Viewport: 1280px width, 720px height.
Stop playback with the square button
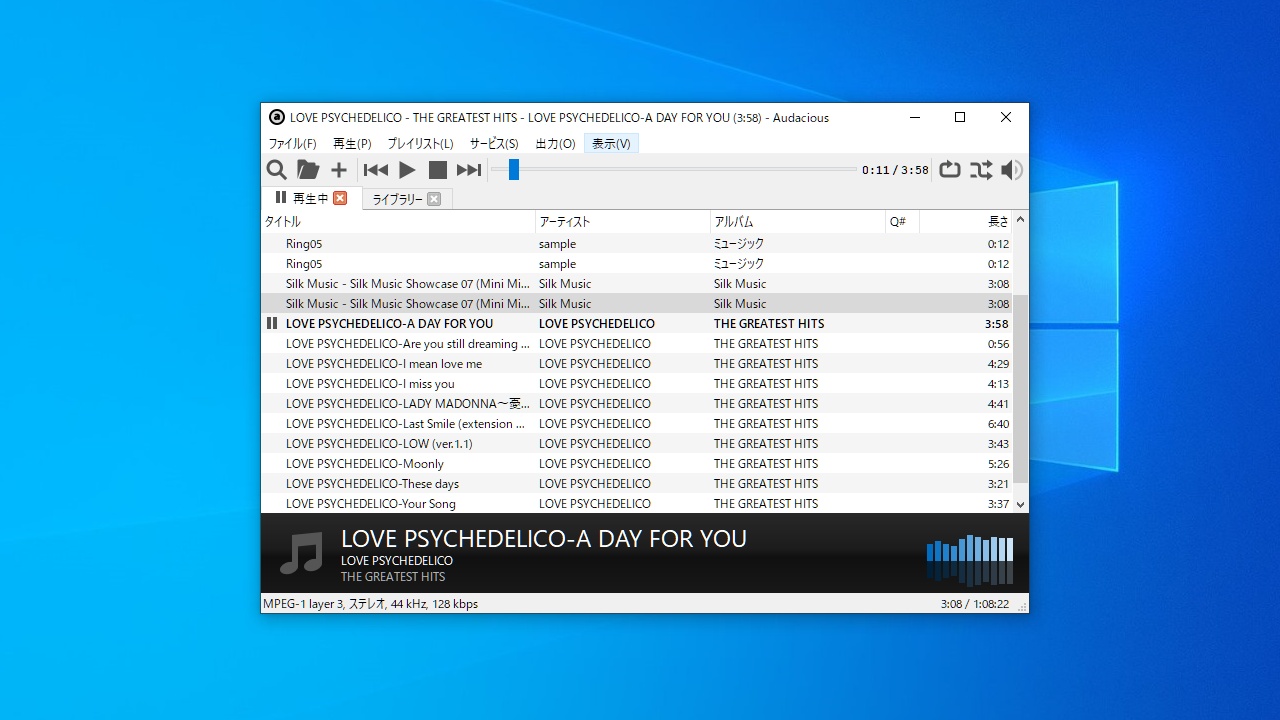[437, 170]
